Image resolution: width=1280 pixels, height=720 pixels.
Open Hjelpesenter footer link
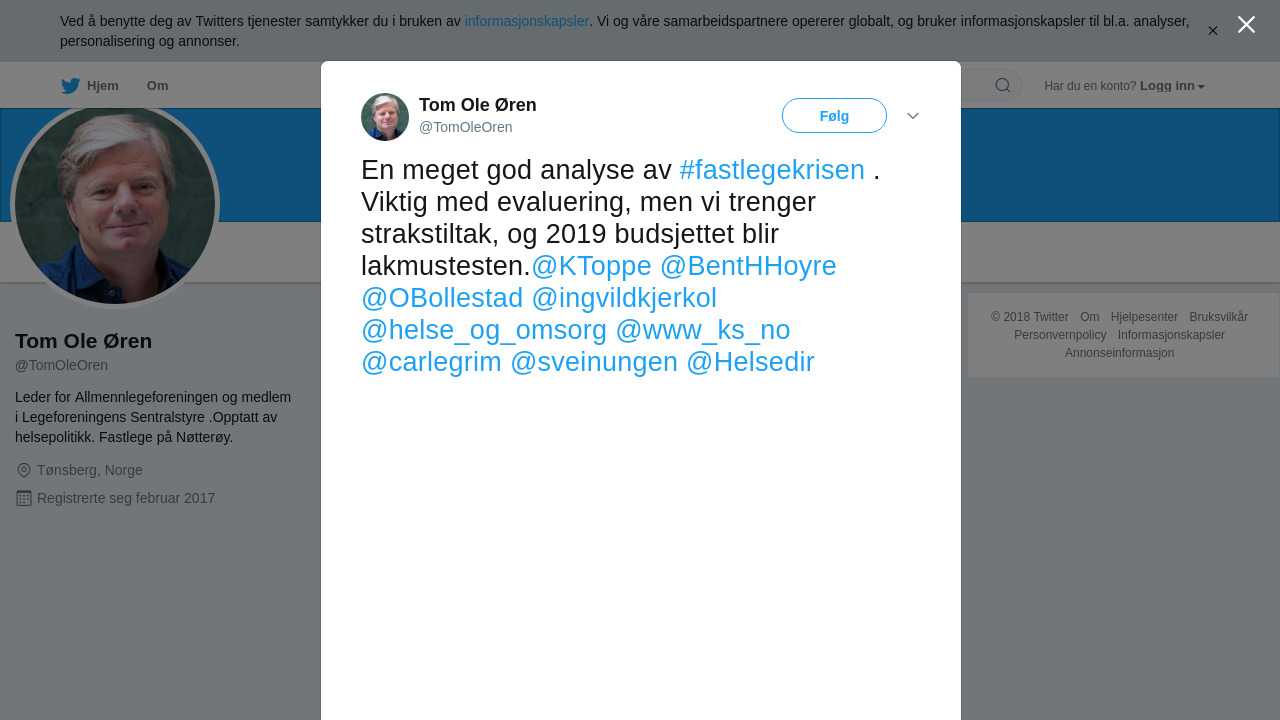(1144, 317)
